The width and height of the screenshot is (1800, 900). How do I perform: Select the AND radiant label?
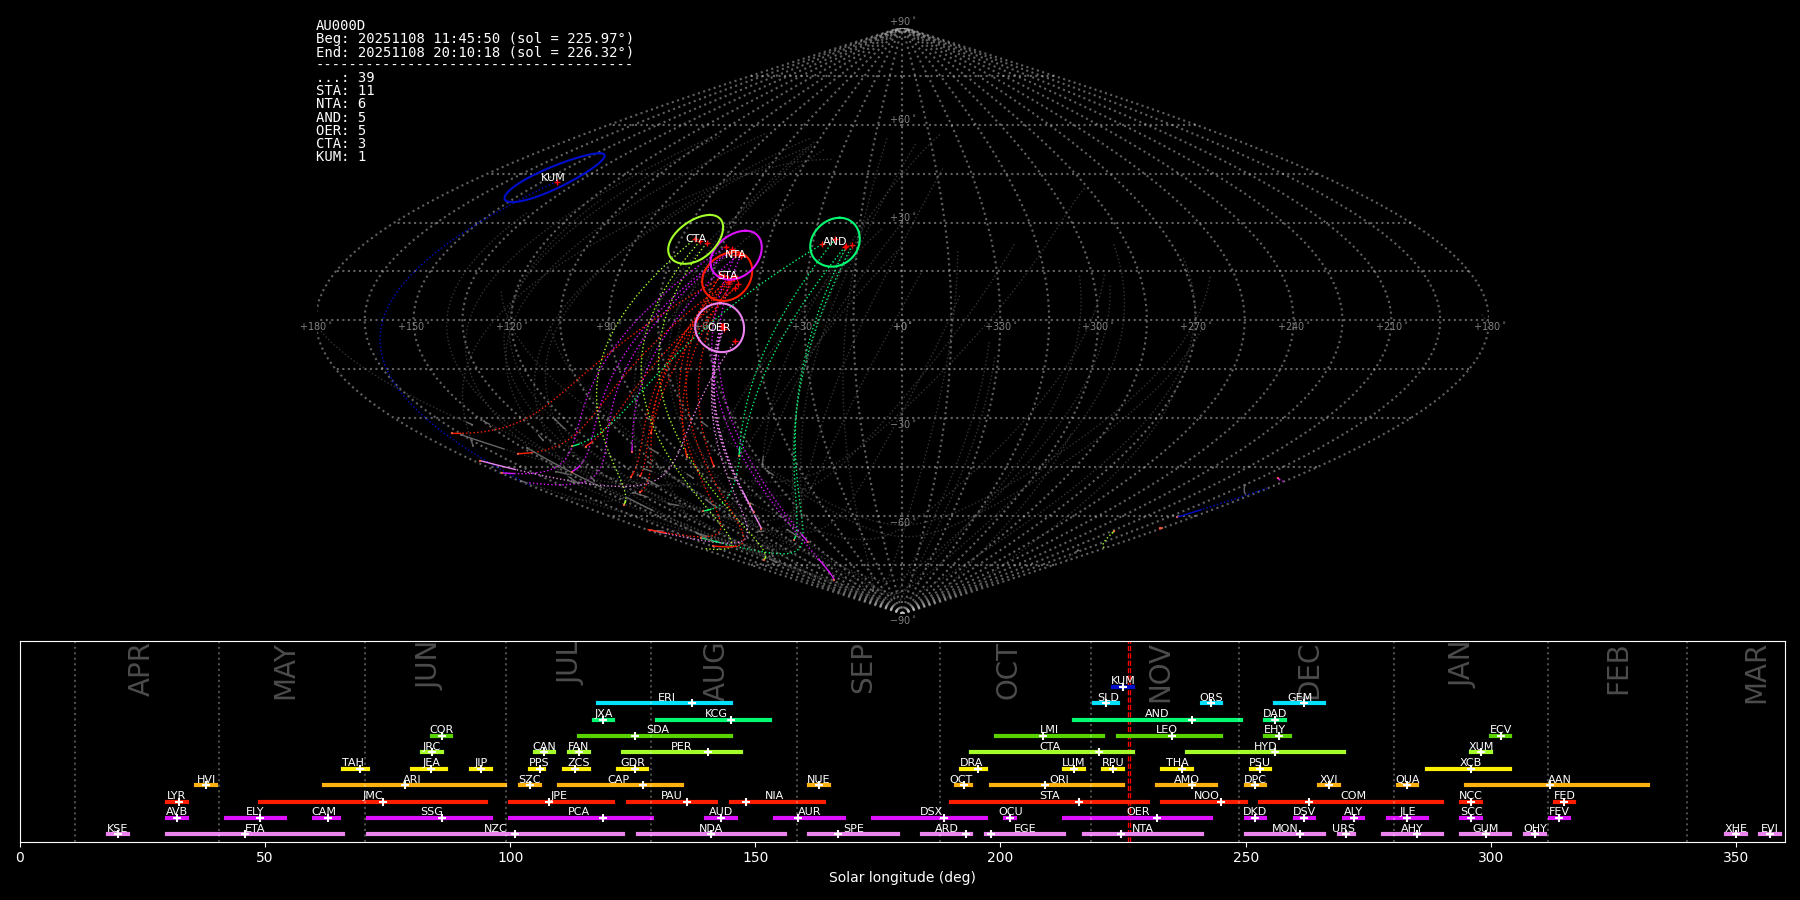pyautogui.click(x=834, y=242)
